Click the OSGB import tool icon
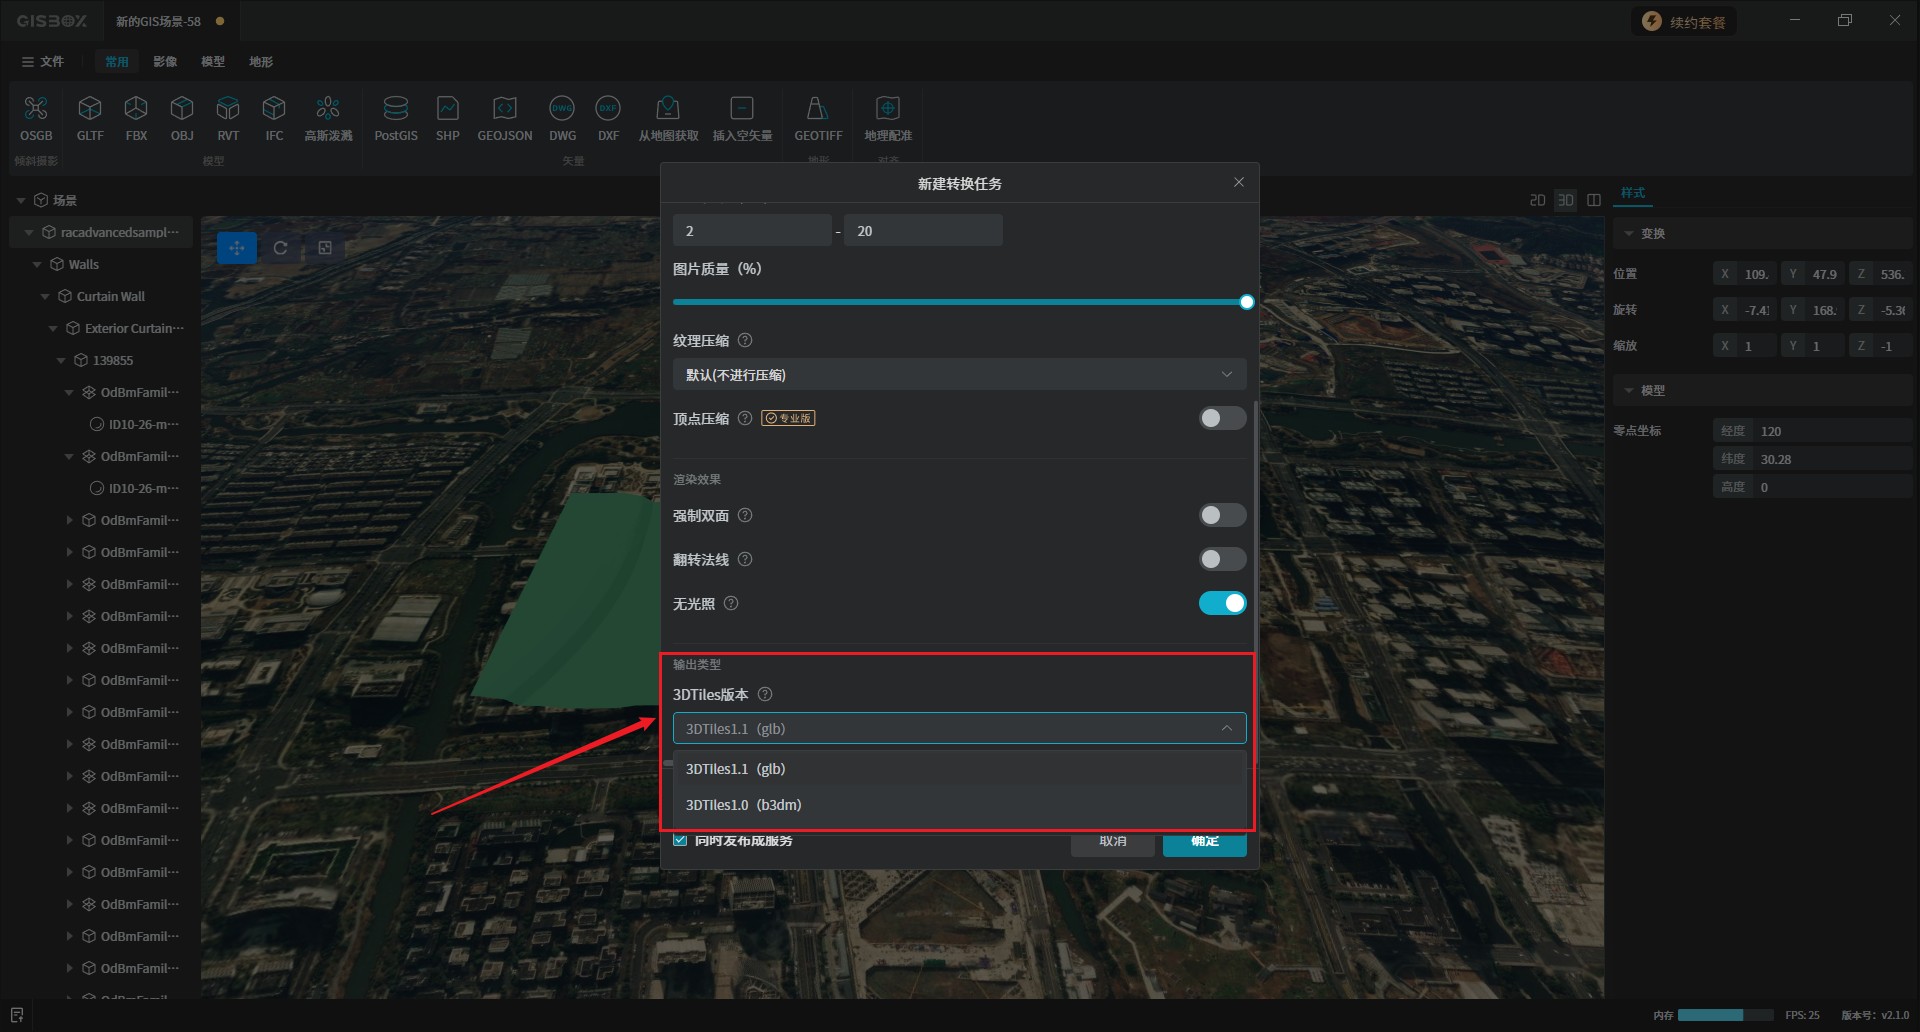Screen dimensions: 1920x1032 point(36,109)
